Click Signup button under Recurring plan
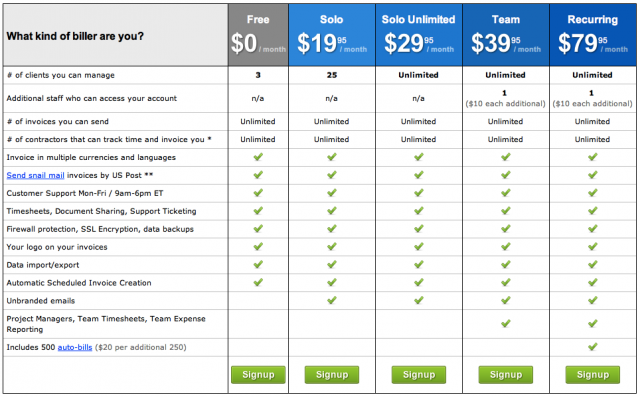Image resolution: width=640 pixels, height=397 pixels. pyautogui.click(x=593, y=375)
